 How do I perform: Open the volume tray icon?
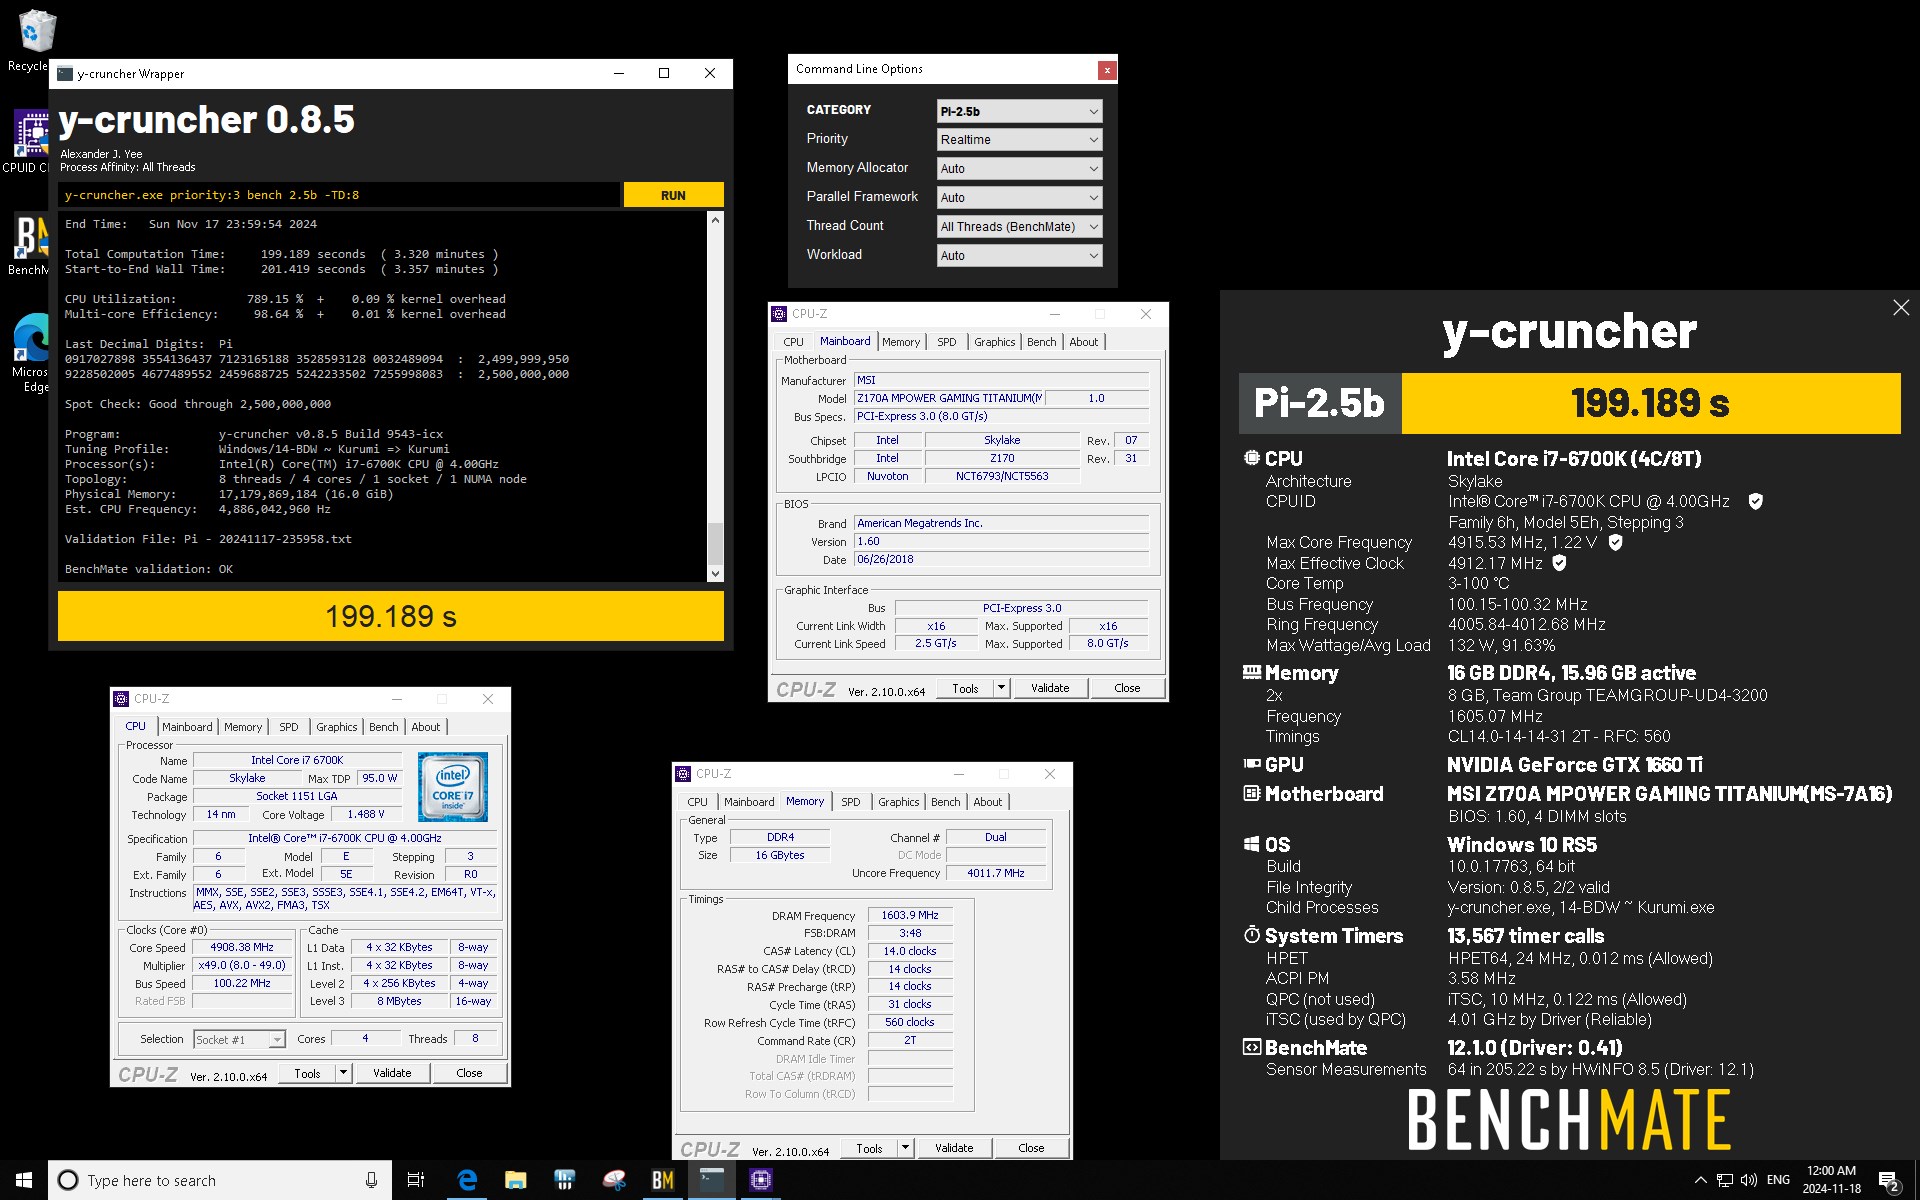coord(1749,1180)
